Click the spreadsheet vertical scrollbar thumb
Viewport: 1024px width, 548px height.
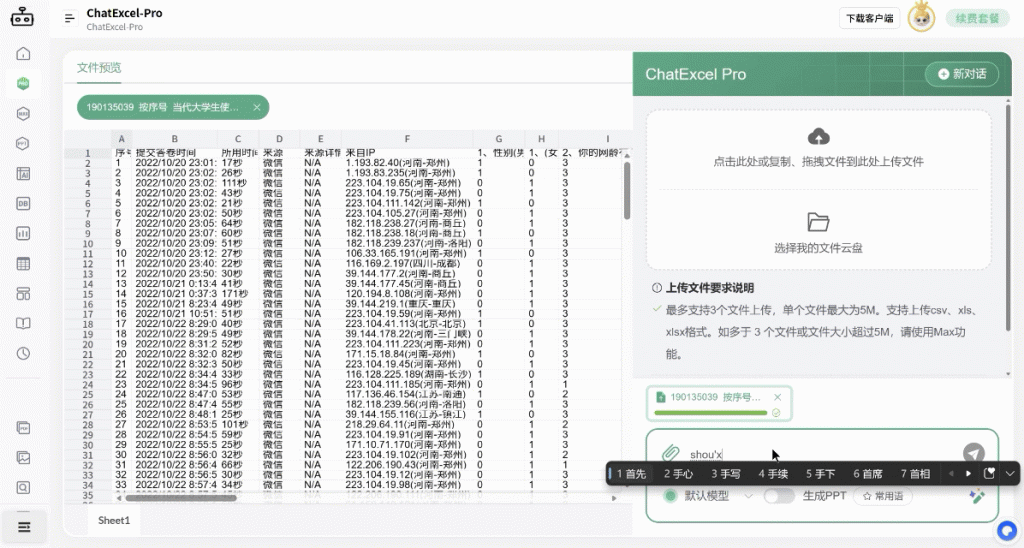click(627, 190)
